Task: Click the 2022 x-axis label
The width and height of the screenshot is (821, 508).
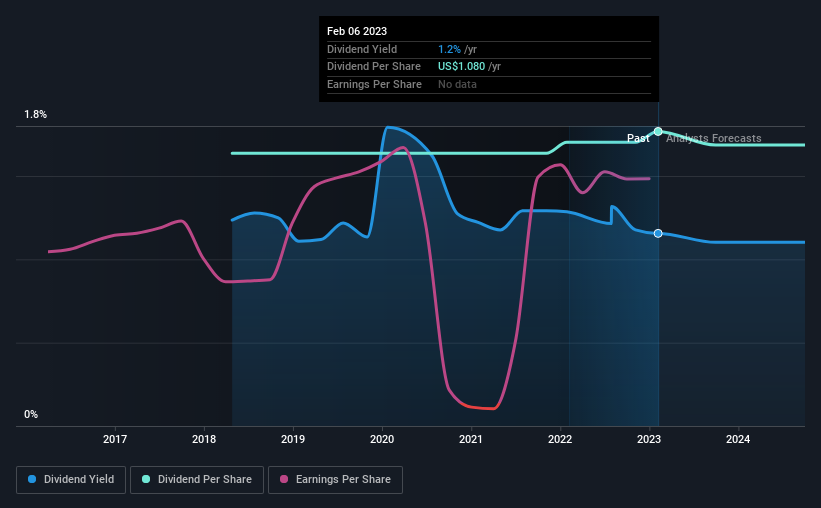Action: coord(560,439)
